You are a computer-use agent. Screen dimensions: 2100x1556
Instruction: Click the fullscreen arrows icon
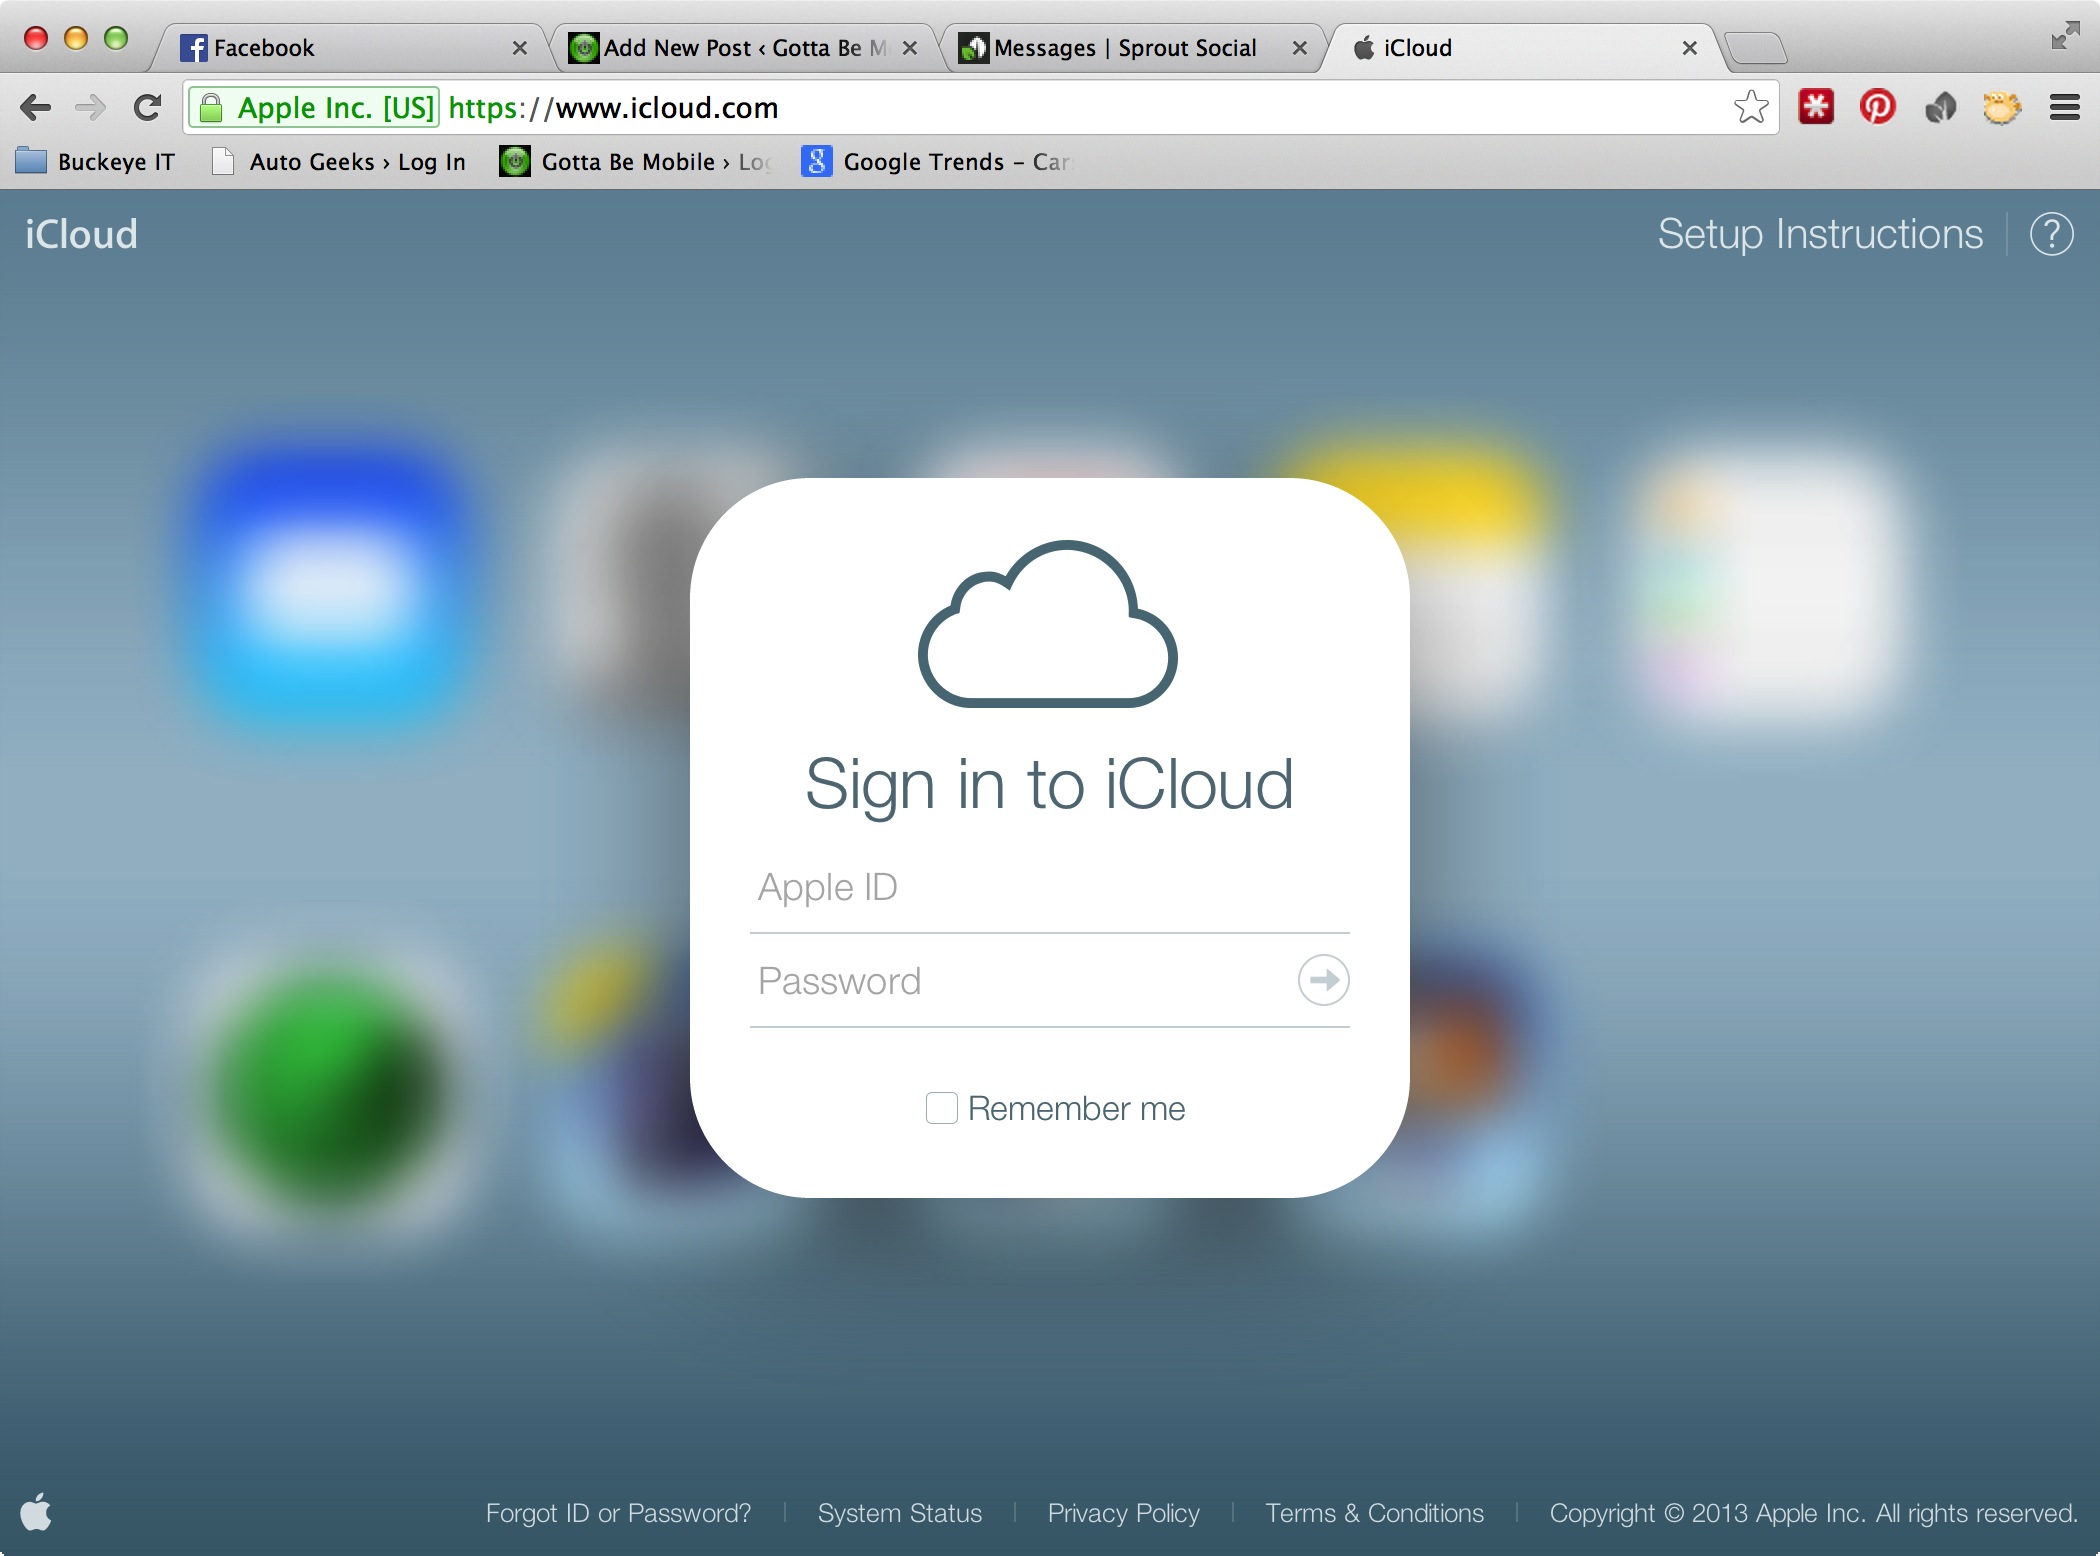(2065, 36)
